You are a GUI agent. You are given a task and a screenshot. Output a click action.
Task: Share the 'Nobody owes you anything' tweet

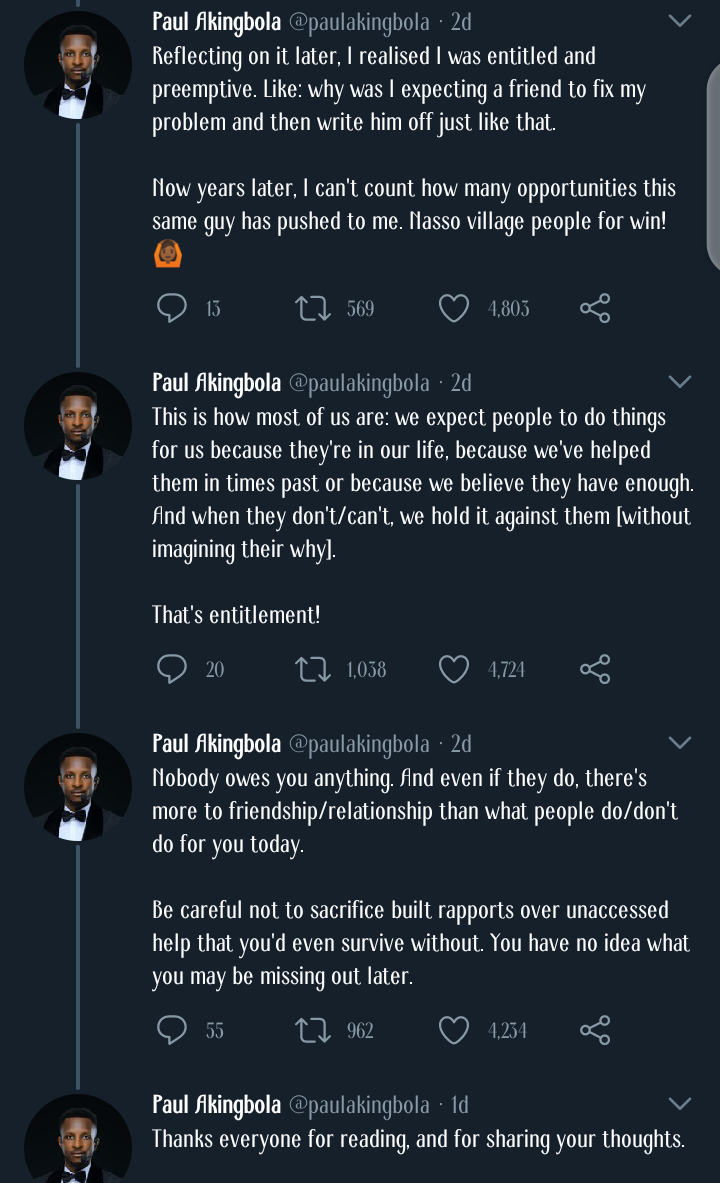tap(595, 1030)
